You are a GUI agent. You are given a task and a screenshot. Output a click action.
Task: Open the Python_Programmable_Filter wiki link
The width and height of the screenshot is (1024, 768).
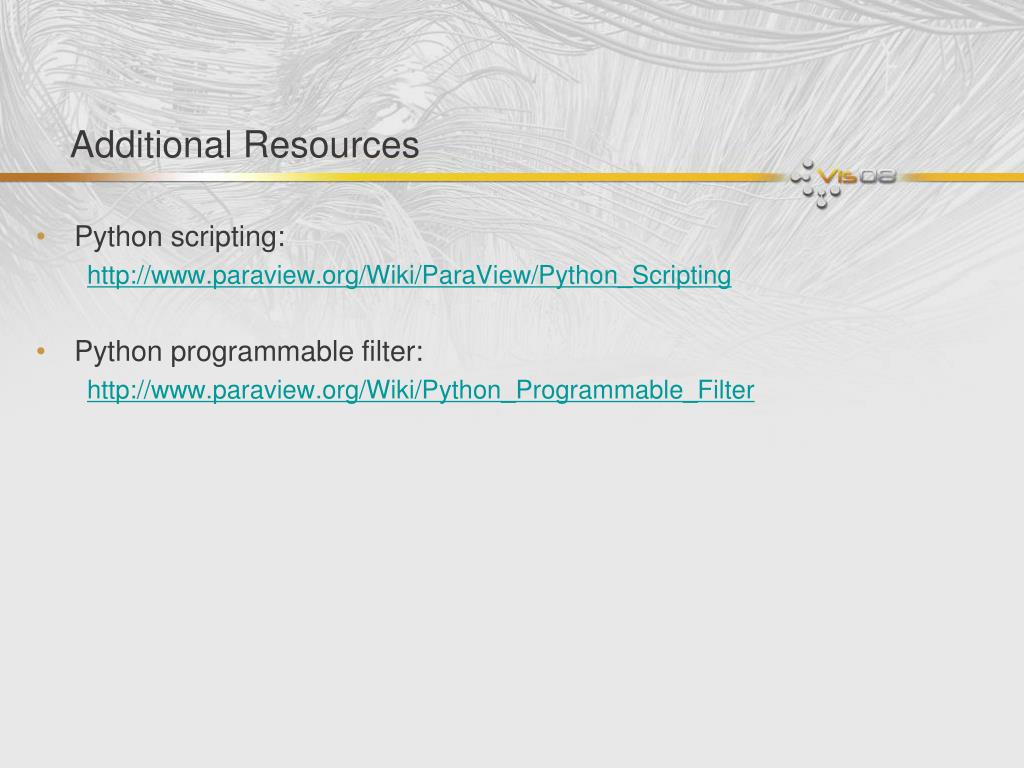[421, 390]
